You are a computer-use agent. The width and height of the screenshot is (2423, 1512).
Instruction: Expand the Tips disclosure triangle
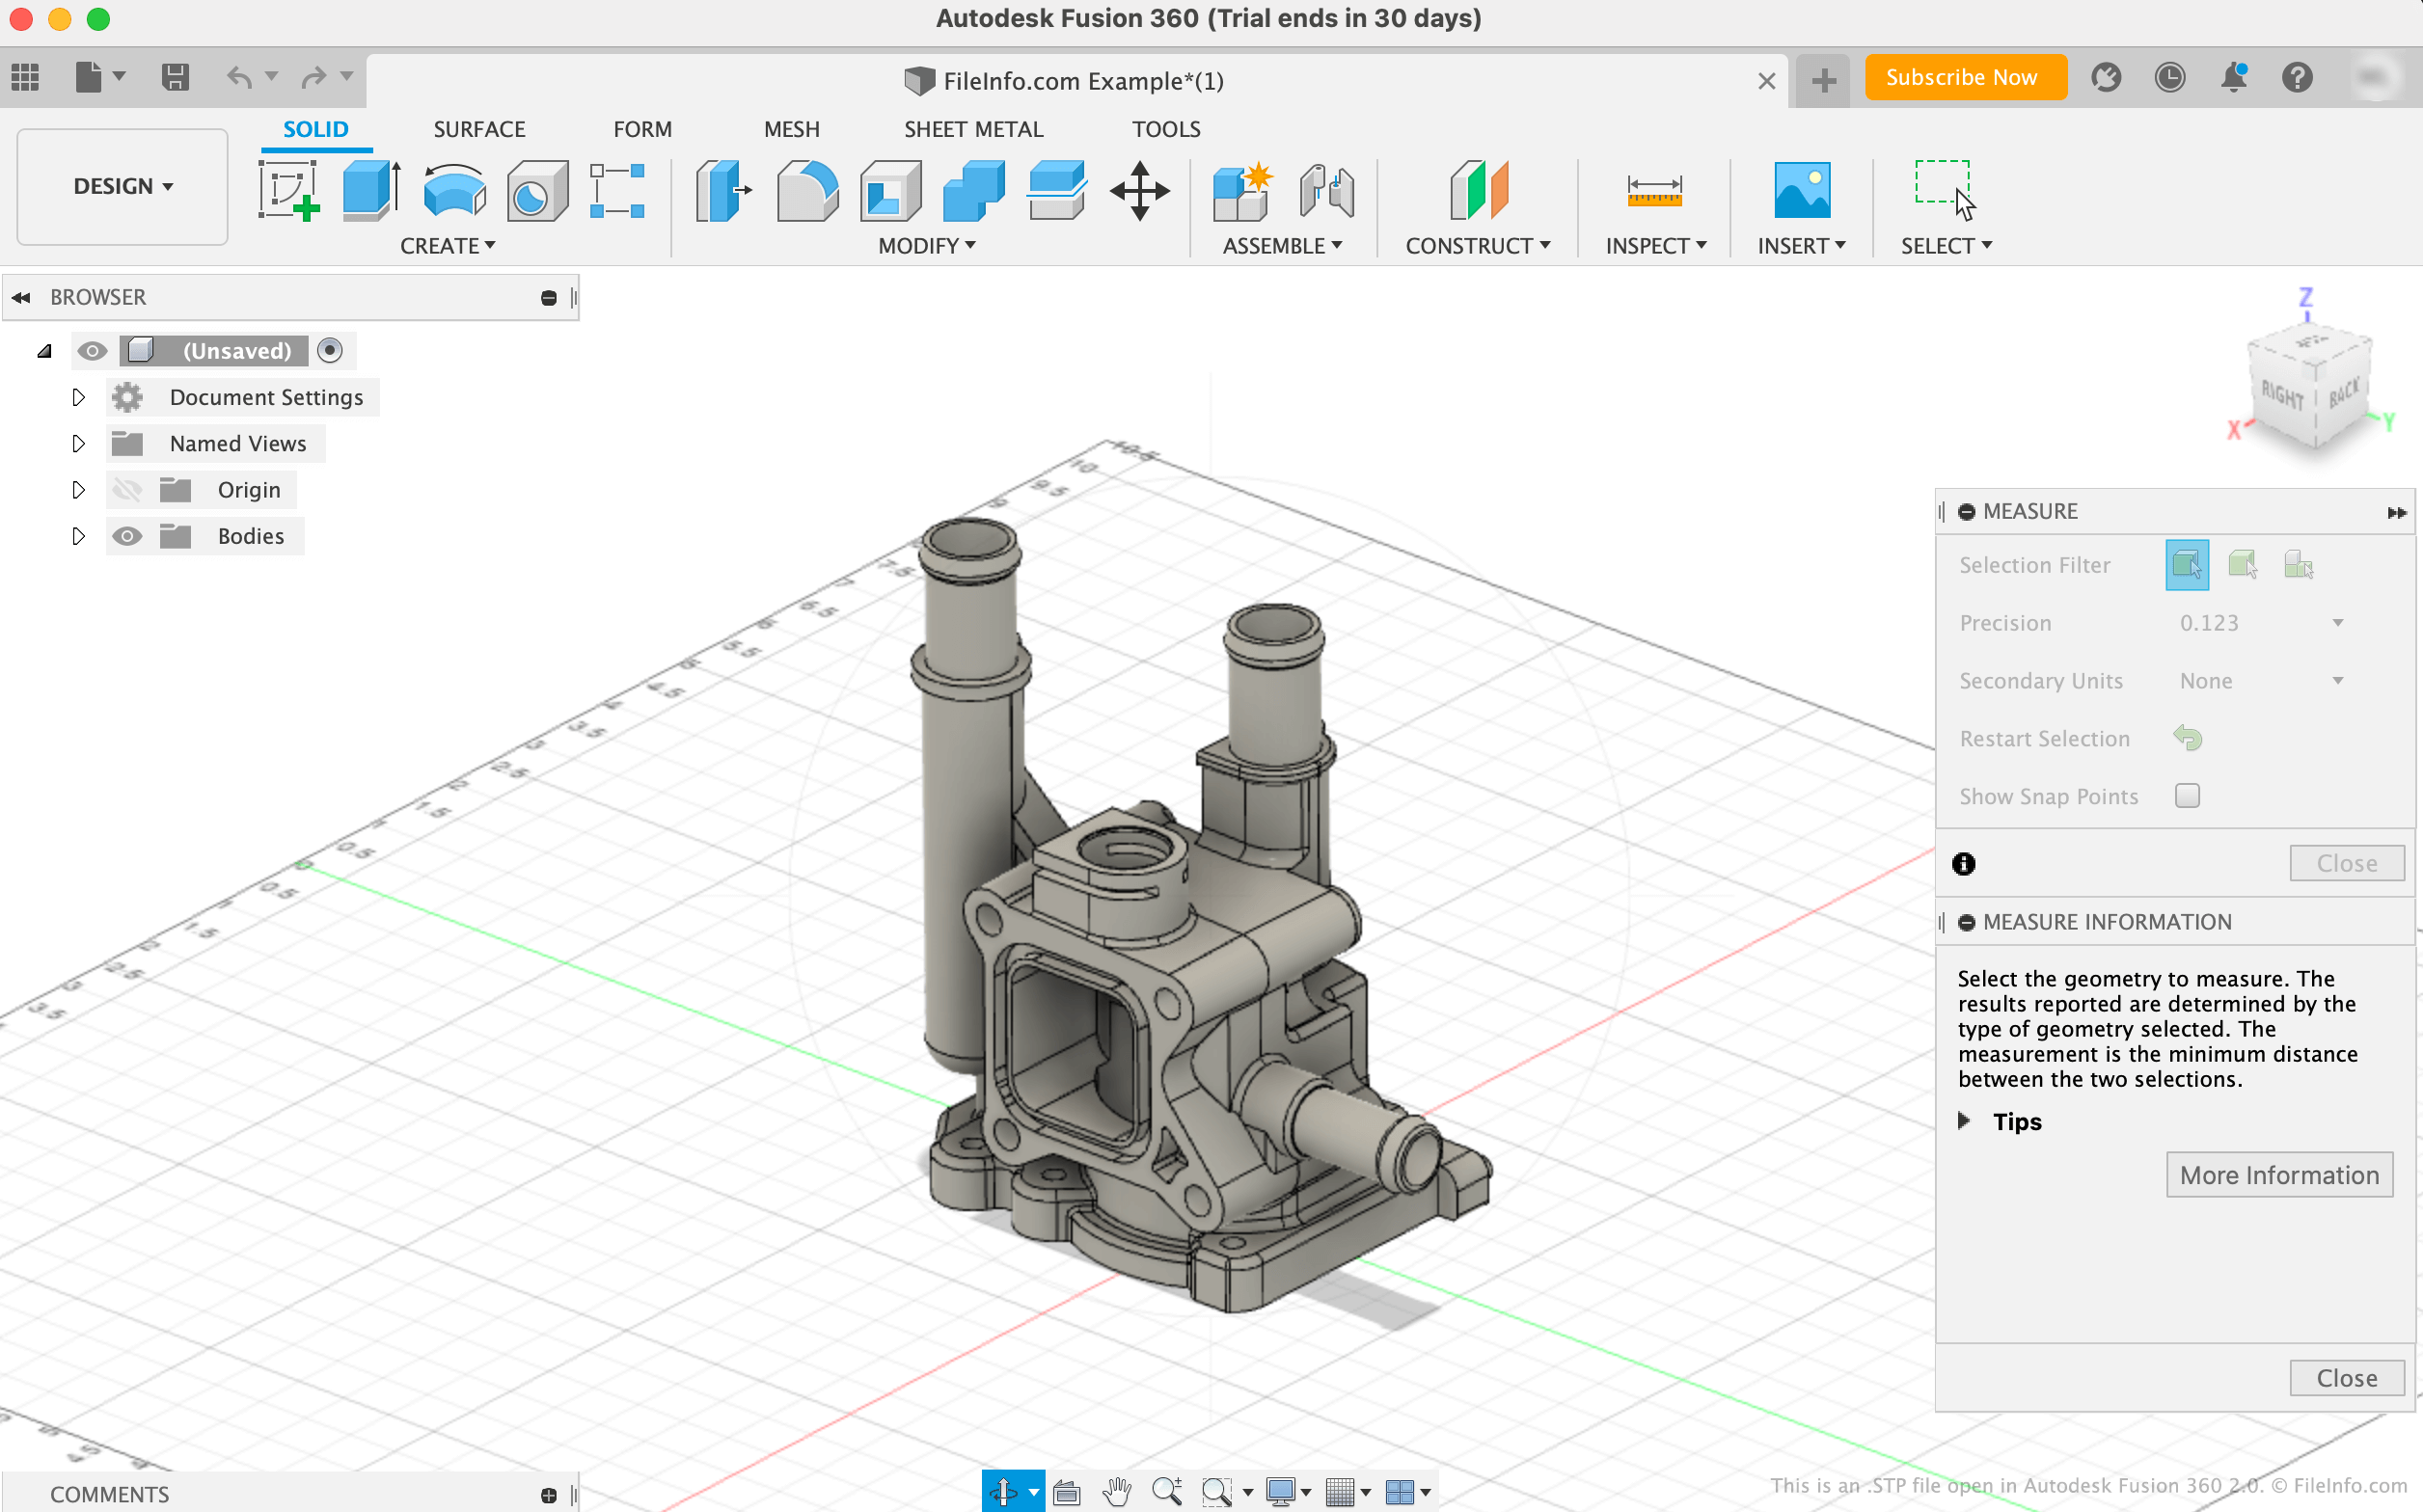click(1963, 1121)
